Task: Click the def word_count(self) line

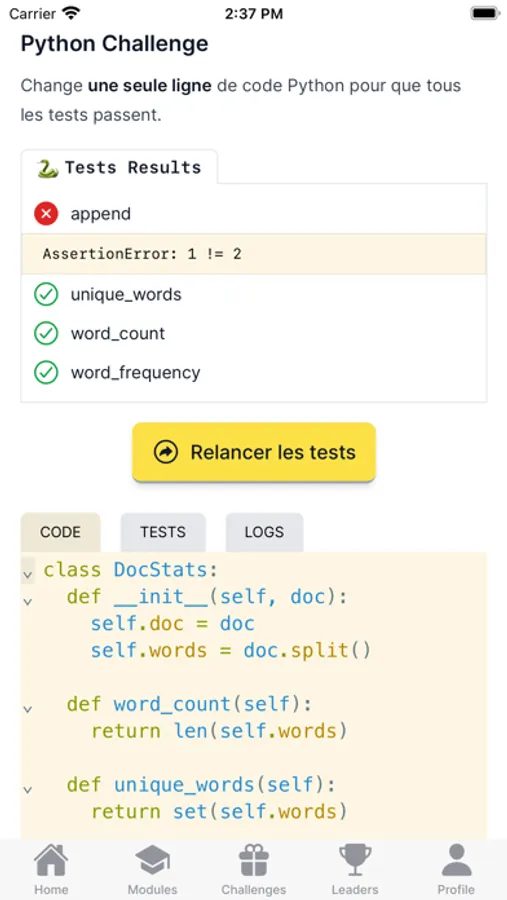Action: point(189,704)
